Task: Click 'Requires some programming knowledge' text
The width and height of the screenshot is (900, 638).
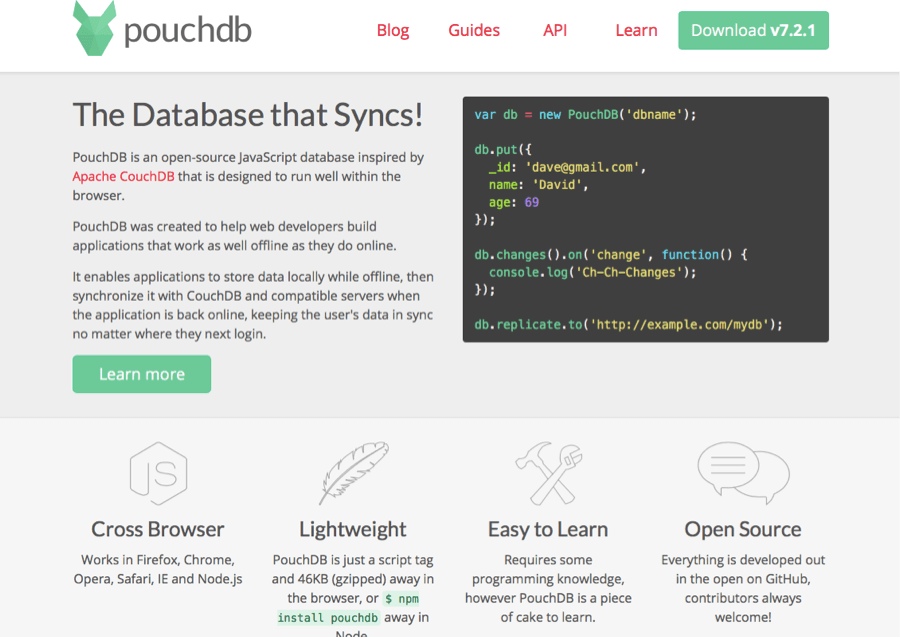Action: coord(548,569)
